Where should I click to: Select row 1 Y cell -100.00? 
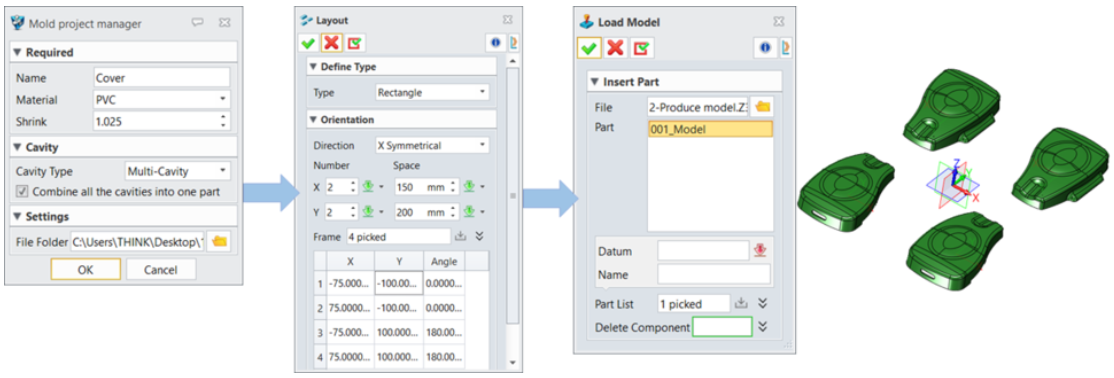tap(399, 284)
